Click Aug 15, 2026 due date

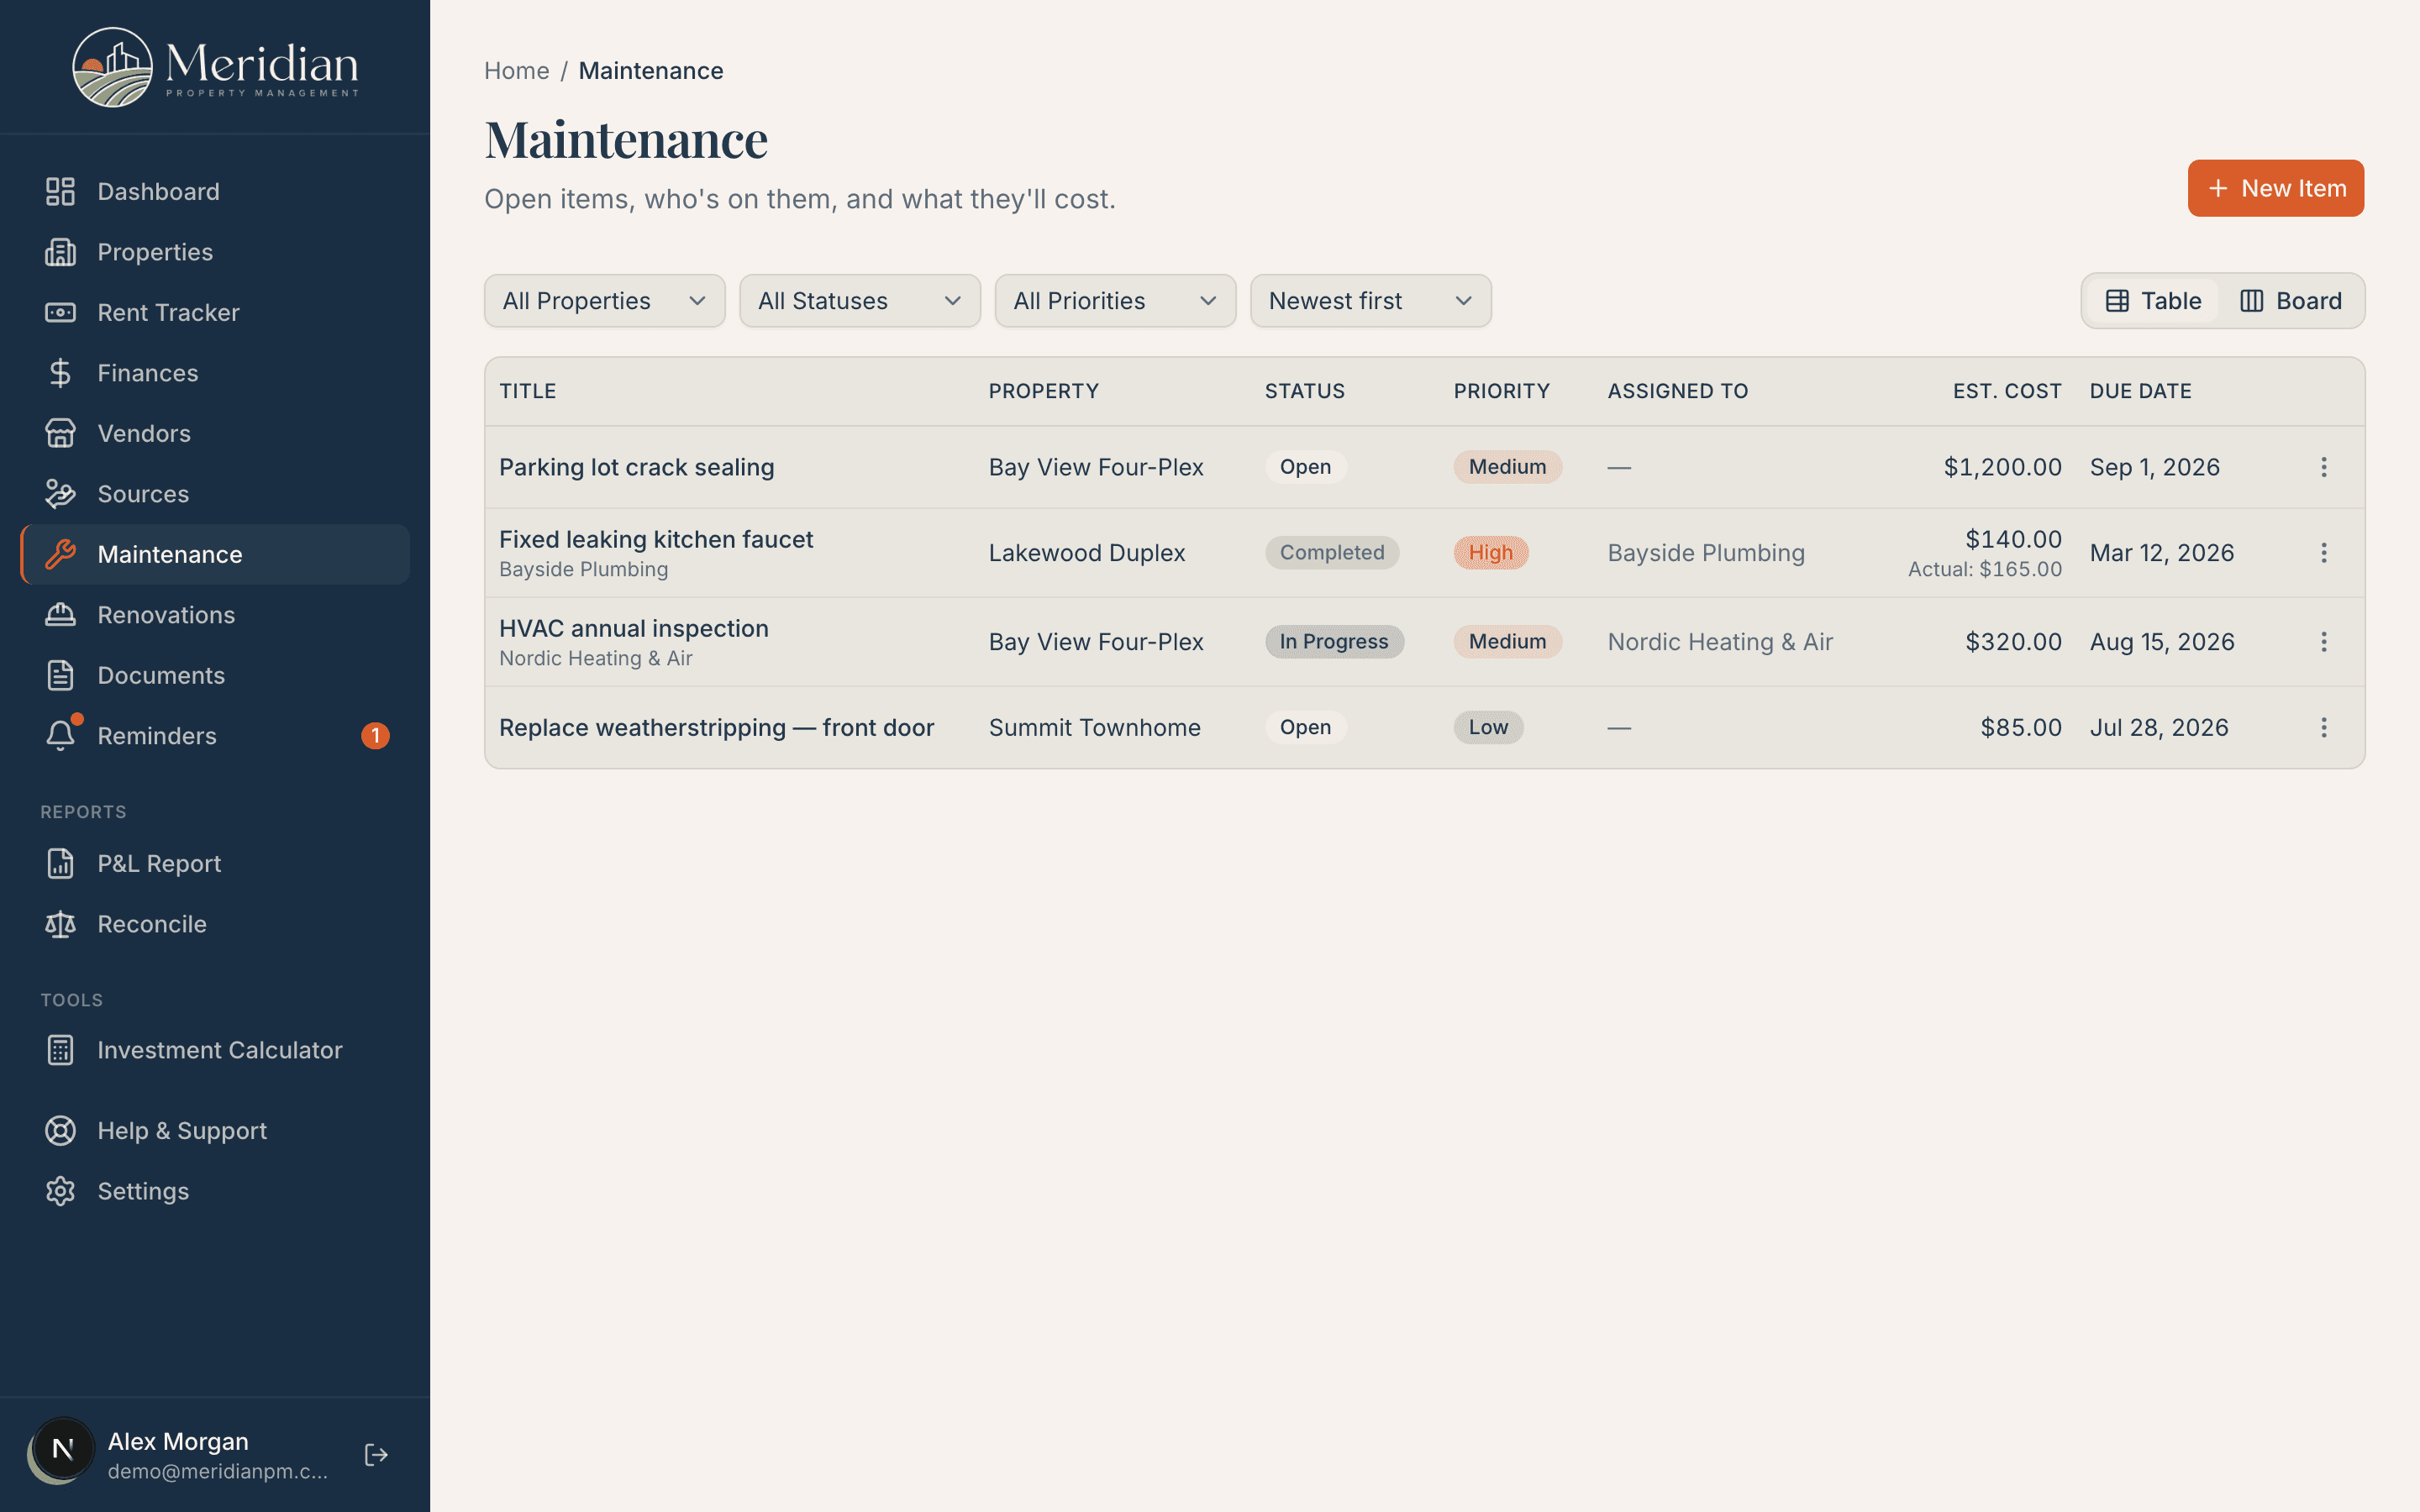(x=2162, y=642)
